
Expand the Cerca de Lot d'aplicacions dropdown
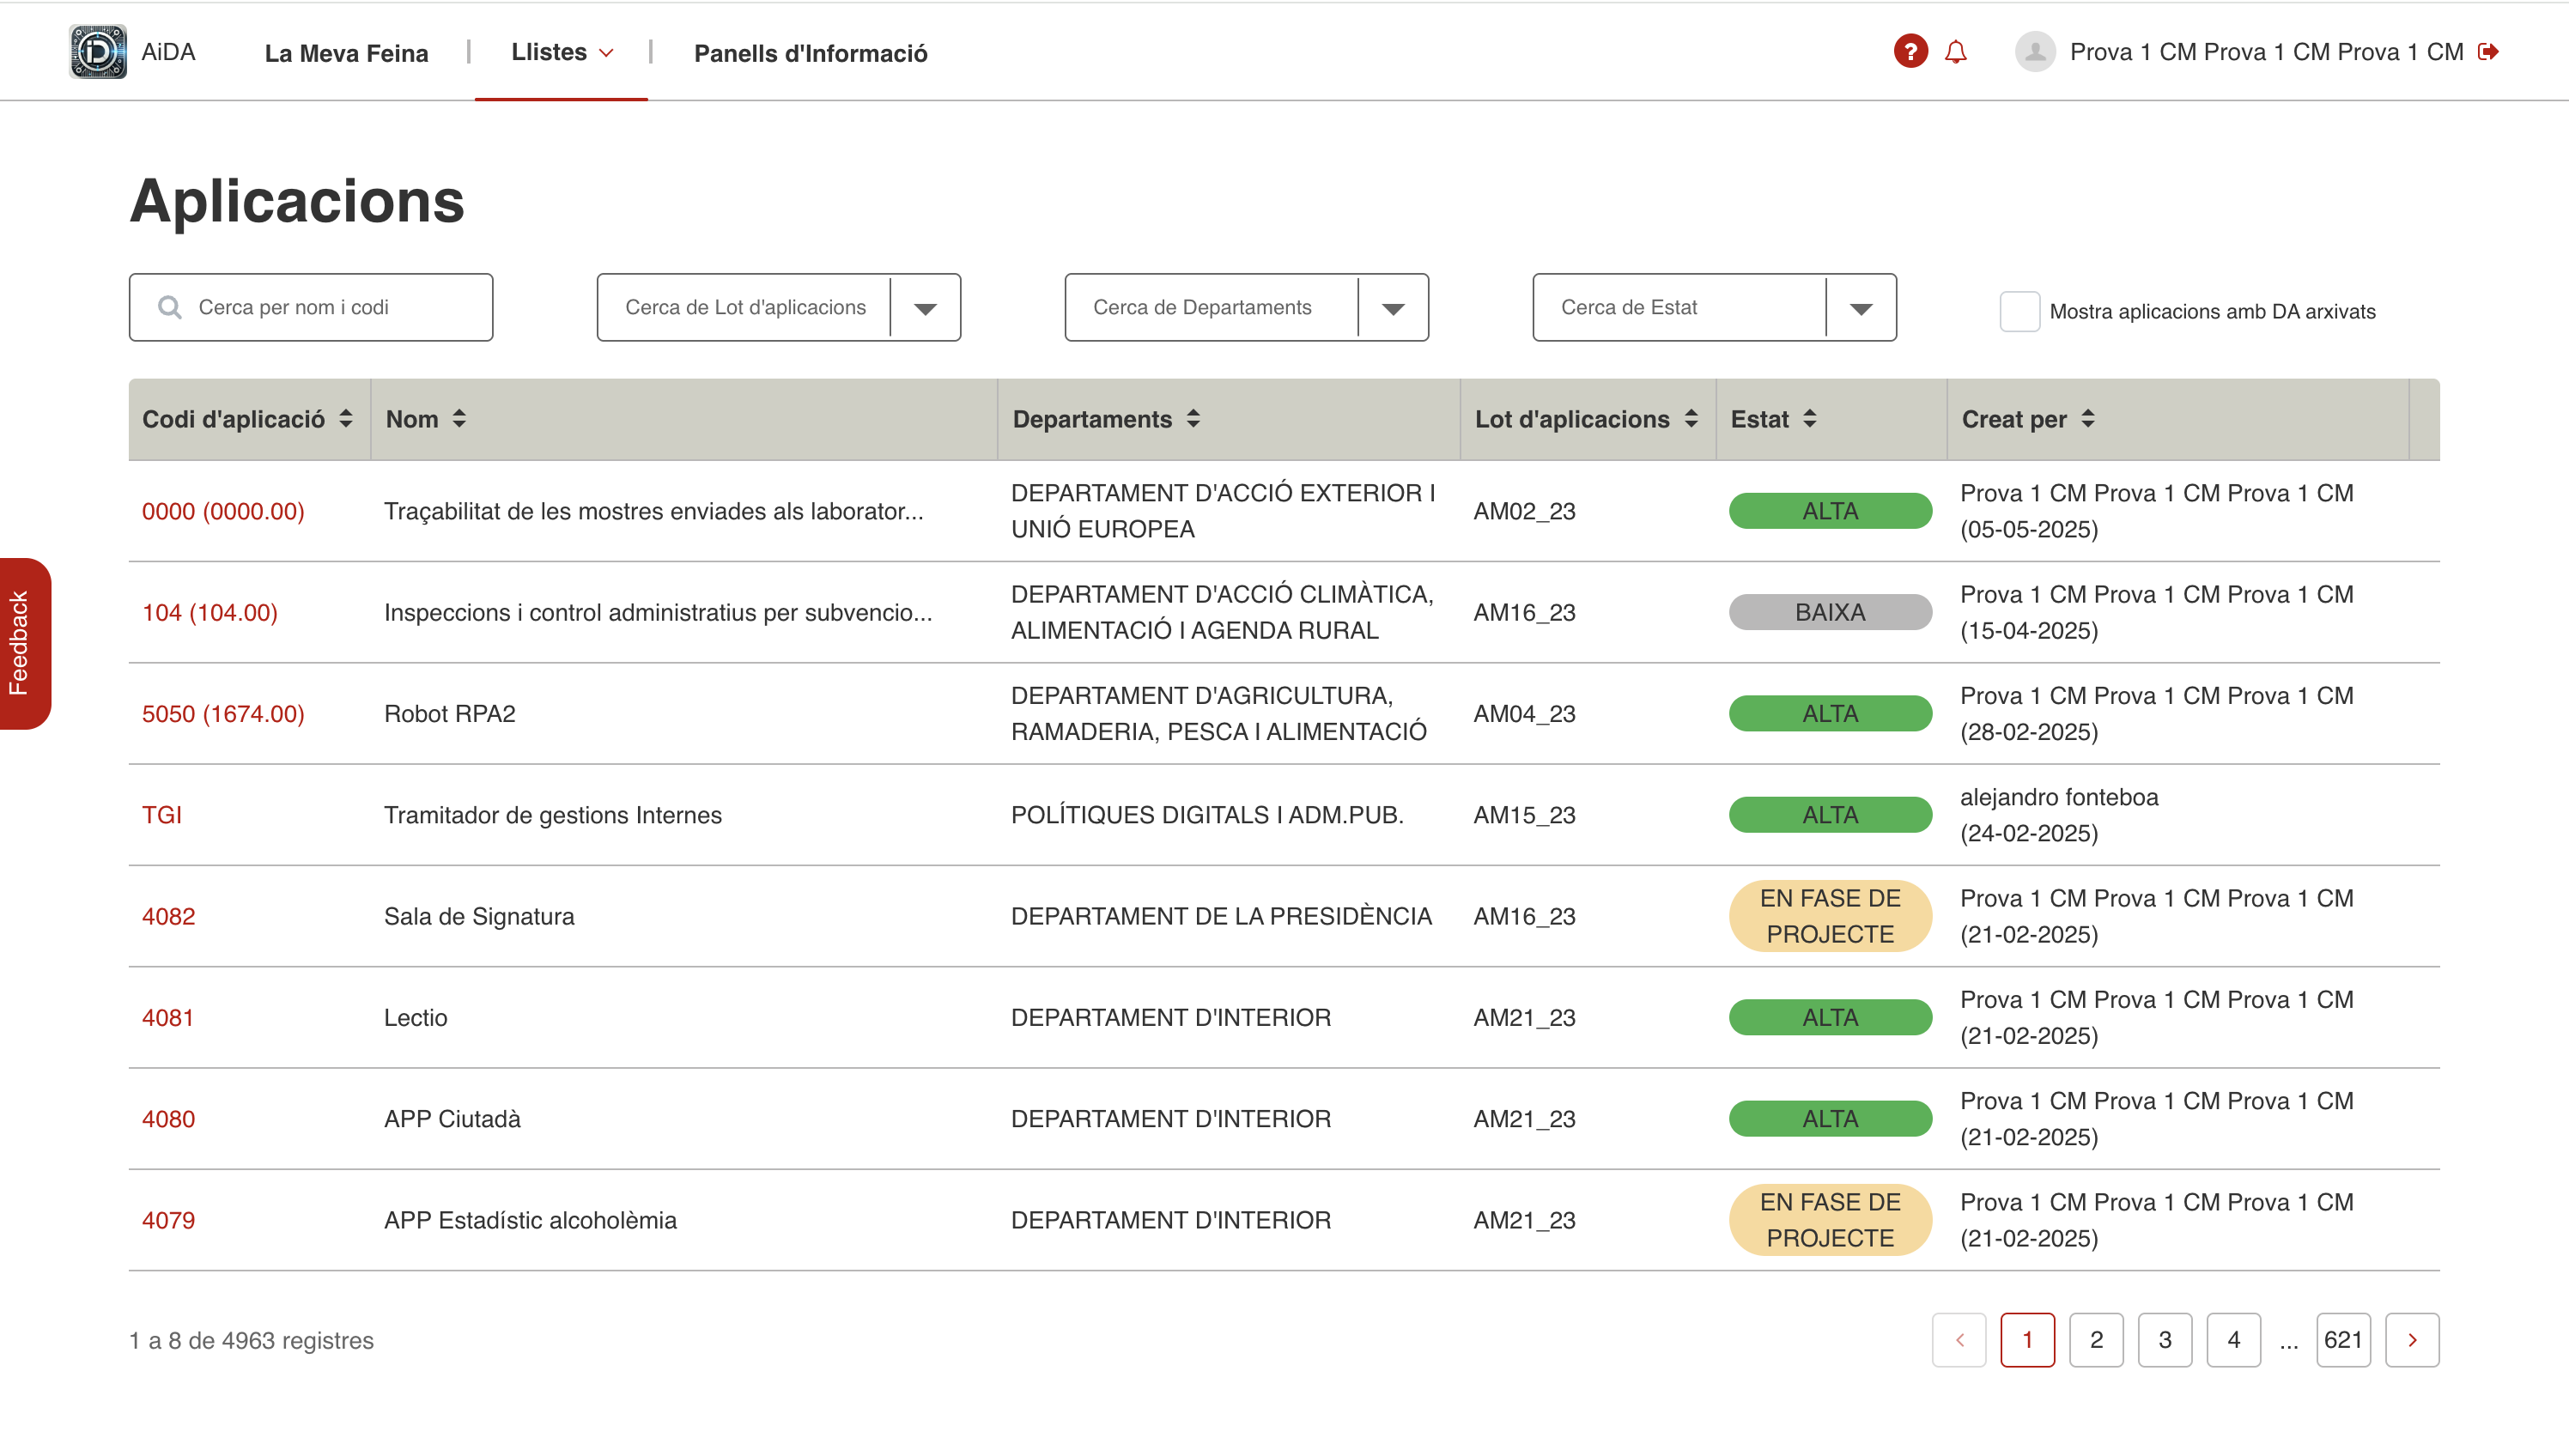pyautogui.click(x=925, y=308)
